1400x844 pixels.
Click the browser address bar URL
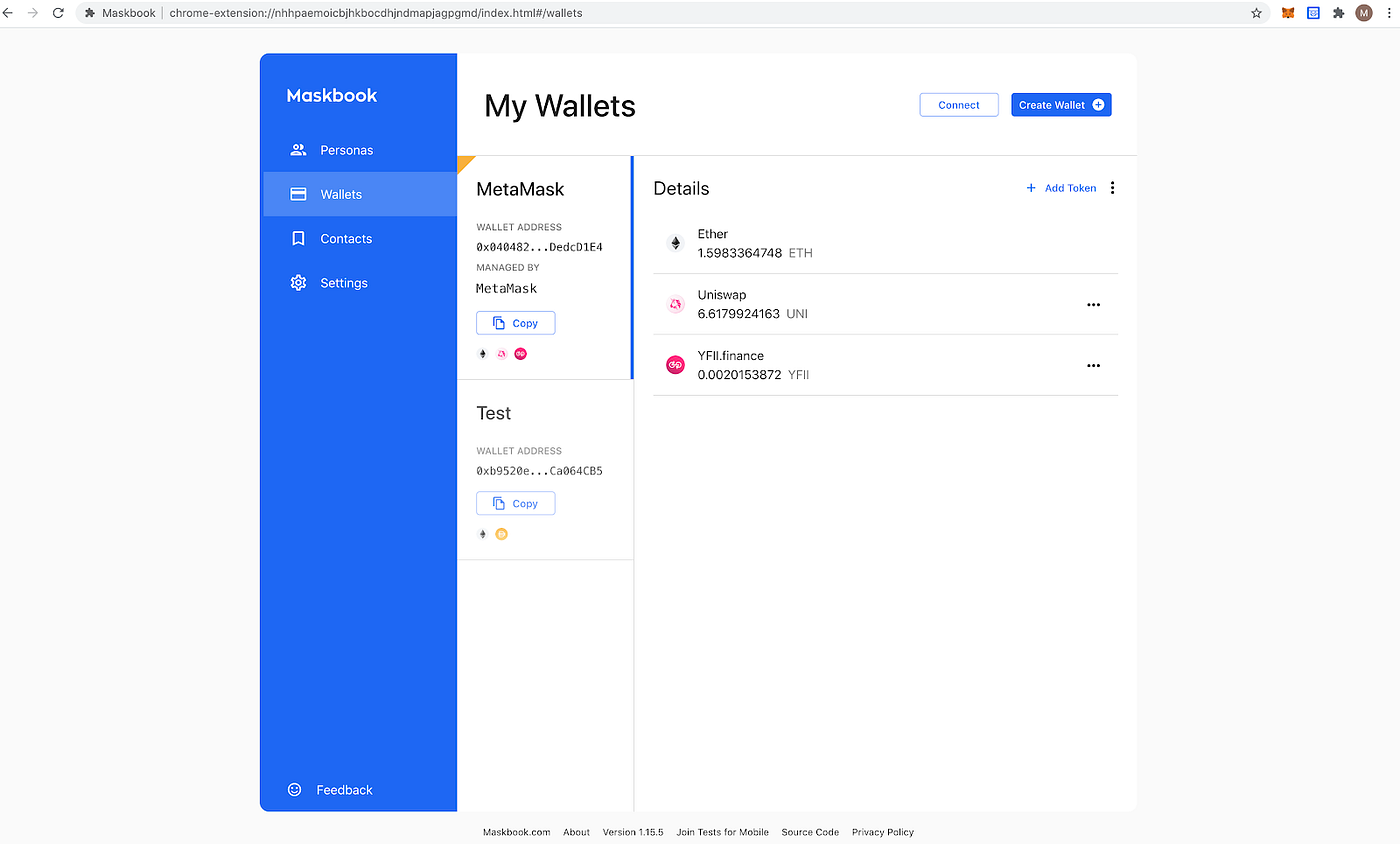(376, 13)
